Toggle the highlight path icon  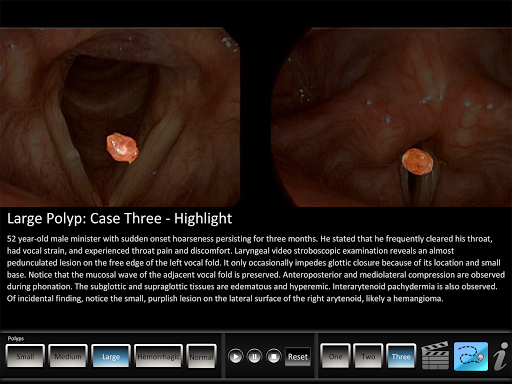click(471, 356)
